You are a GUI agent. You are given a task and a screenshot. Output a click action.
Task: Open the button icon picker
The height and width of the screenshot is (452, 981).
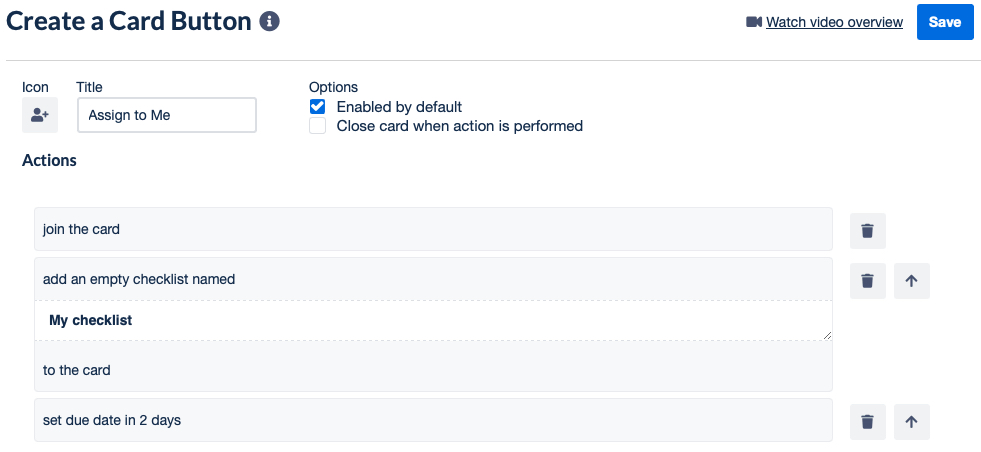click(x=40, y=115)
